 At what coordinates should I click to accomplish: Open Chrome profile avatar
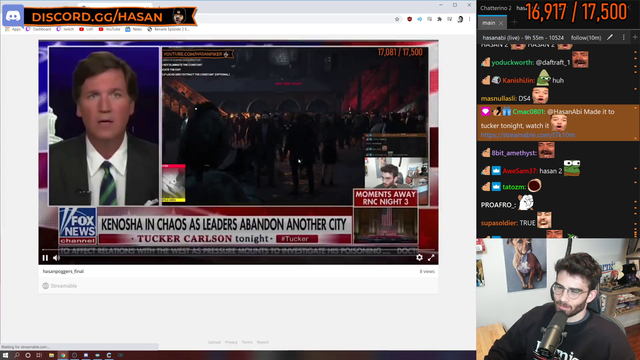pyautogui.click(x=460, y=19)
